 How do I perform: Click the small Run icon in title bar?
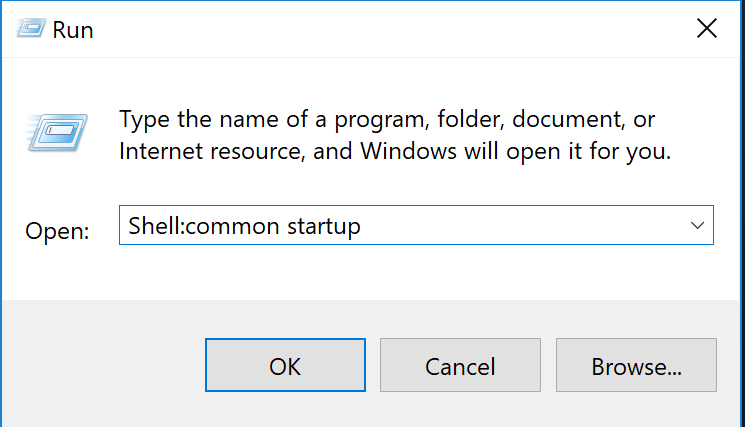(28, 29)
